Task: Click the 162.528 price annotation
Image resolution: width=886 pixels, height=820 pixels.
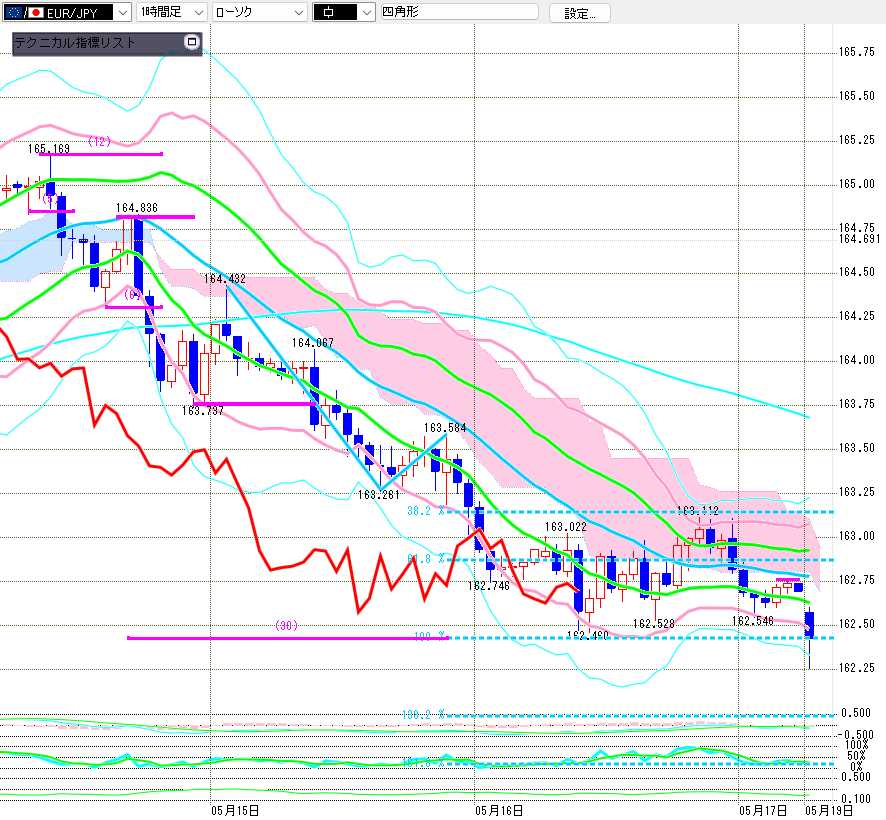Action: tap(654, 624)
